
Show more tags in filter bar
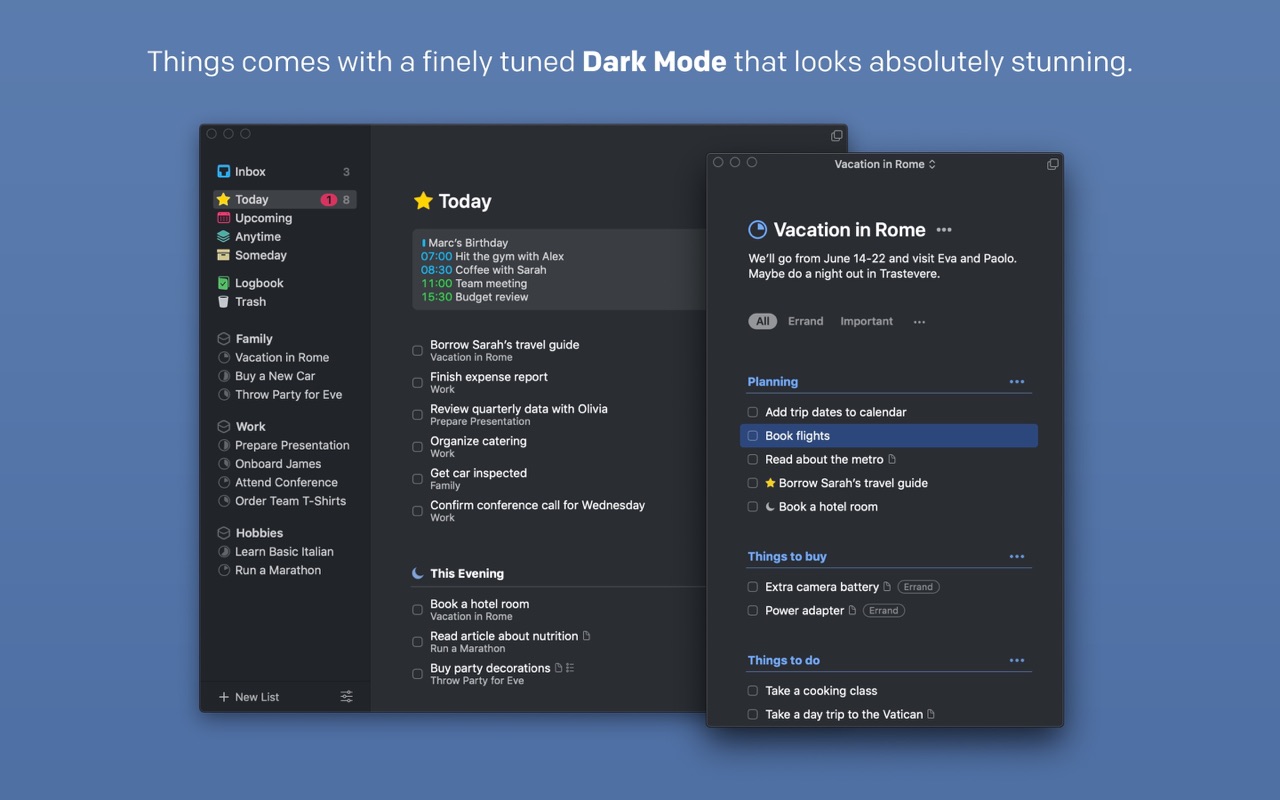(919, 322)
